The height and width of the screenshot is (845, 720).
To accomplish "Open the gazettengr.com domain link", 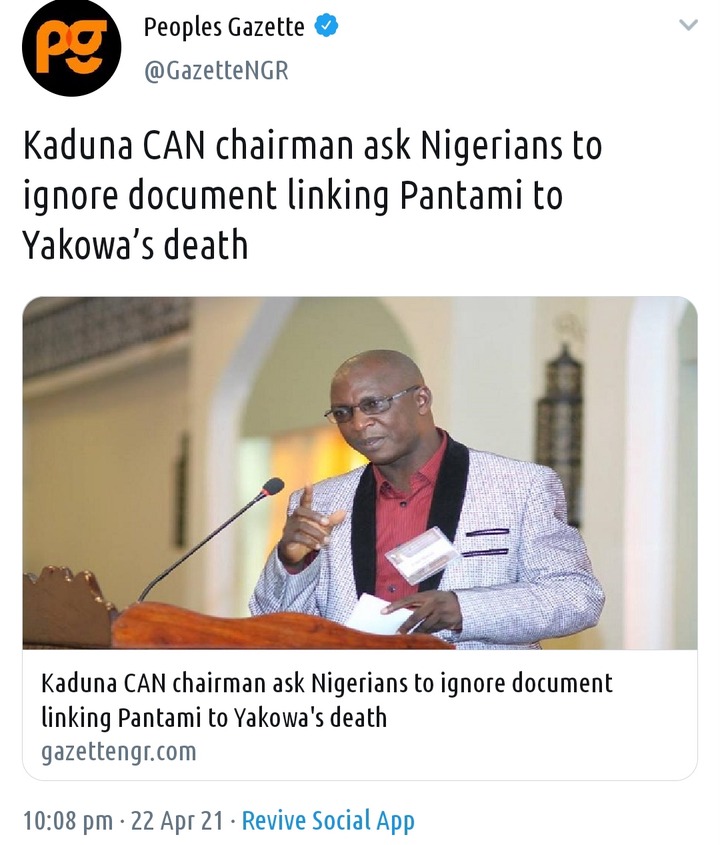I will [x=119, y=751].
